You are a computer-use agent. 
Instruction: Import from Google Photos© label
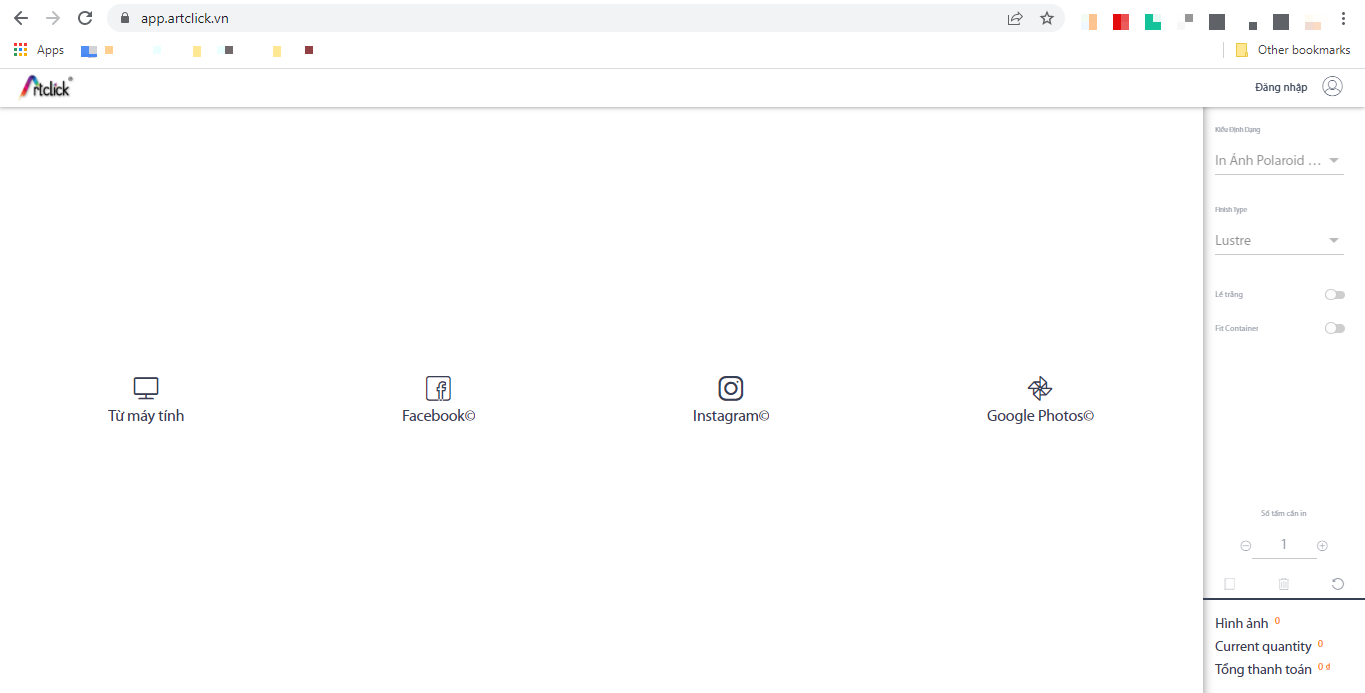[1040, 416]
